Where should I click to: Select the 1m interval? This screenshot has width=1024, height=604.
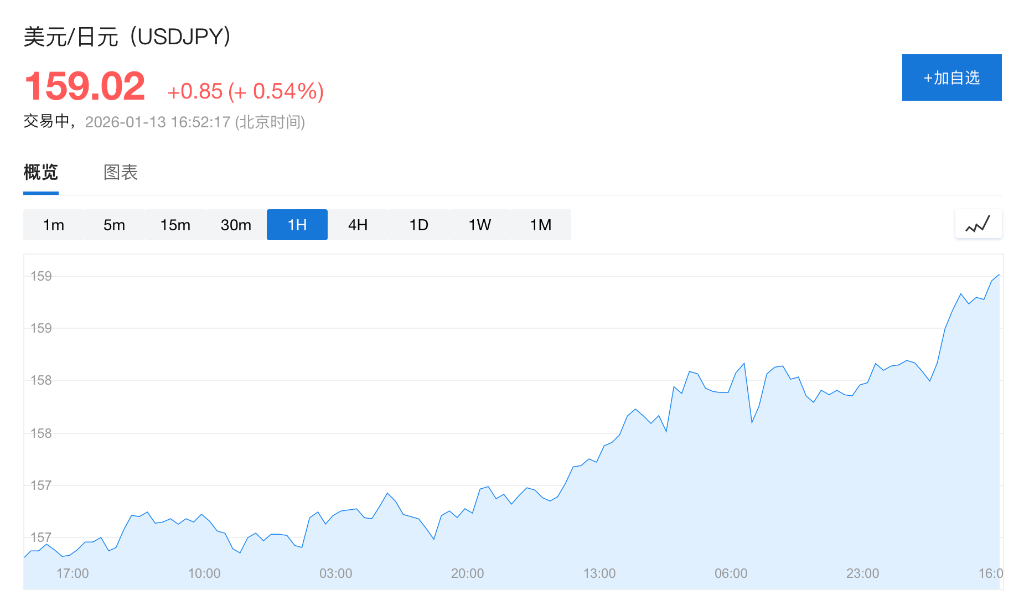click(x=53, y=225)
